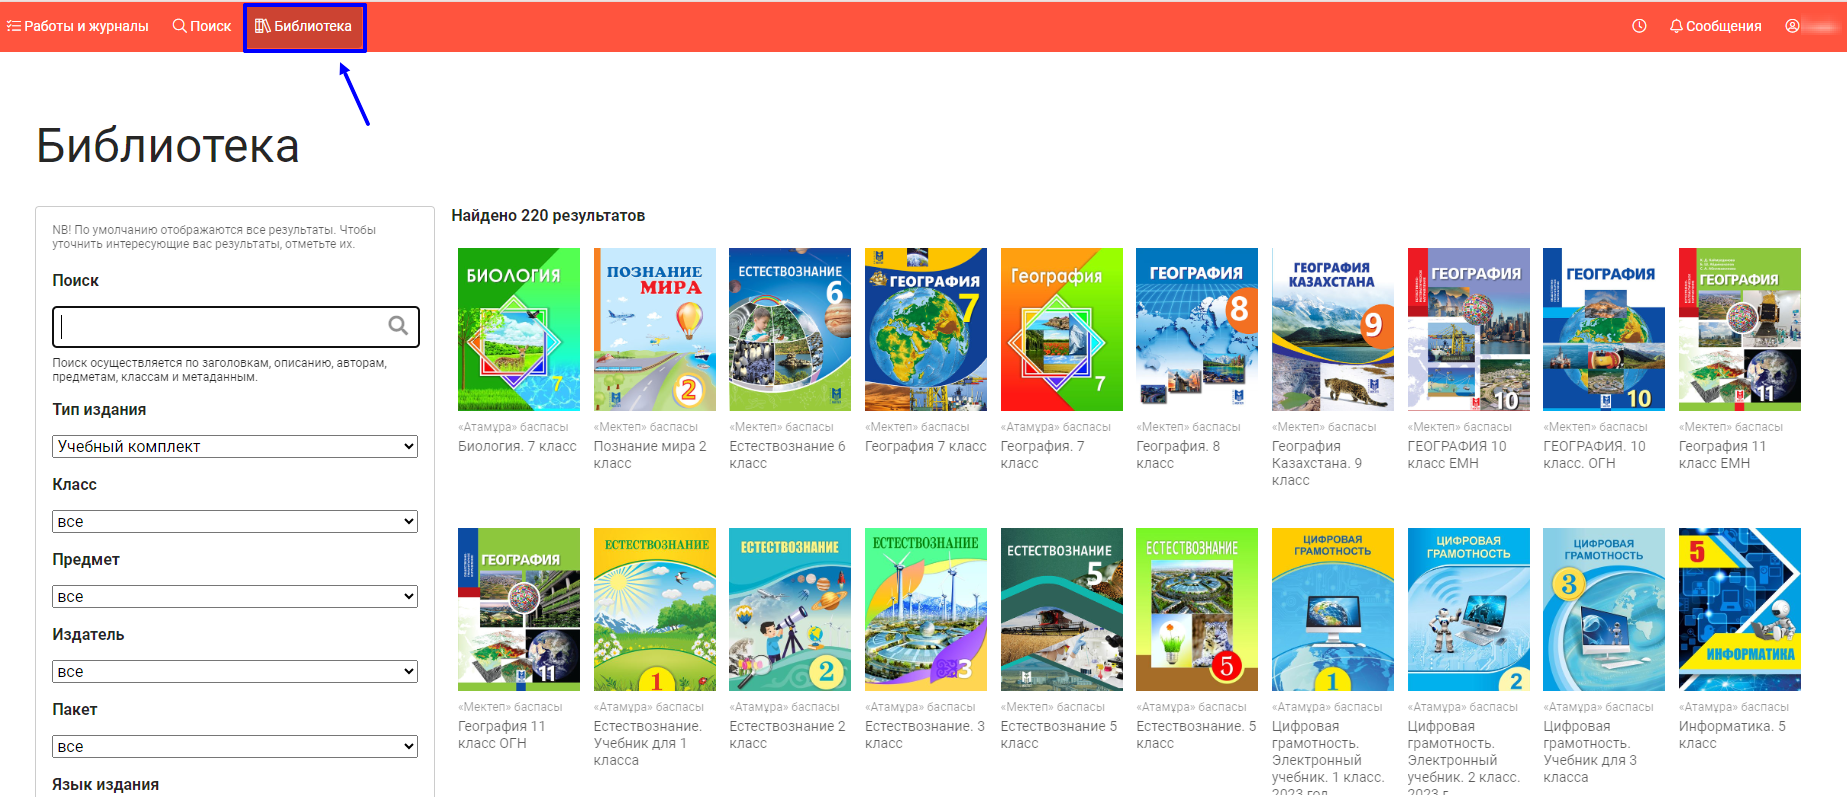Open the Биология 7 класс book cover
This screenshot has height=797, width=1847.
click(x=518, y=329)
